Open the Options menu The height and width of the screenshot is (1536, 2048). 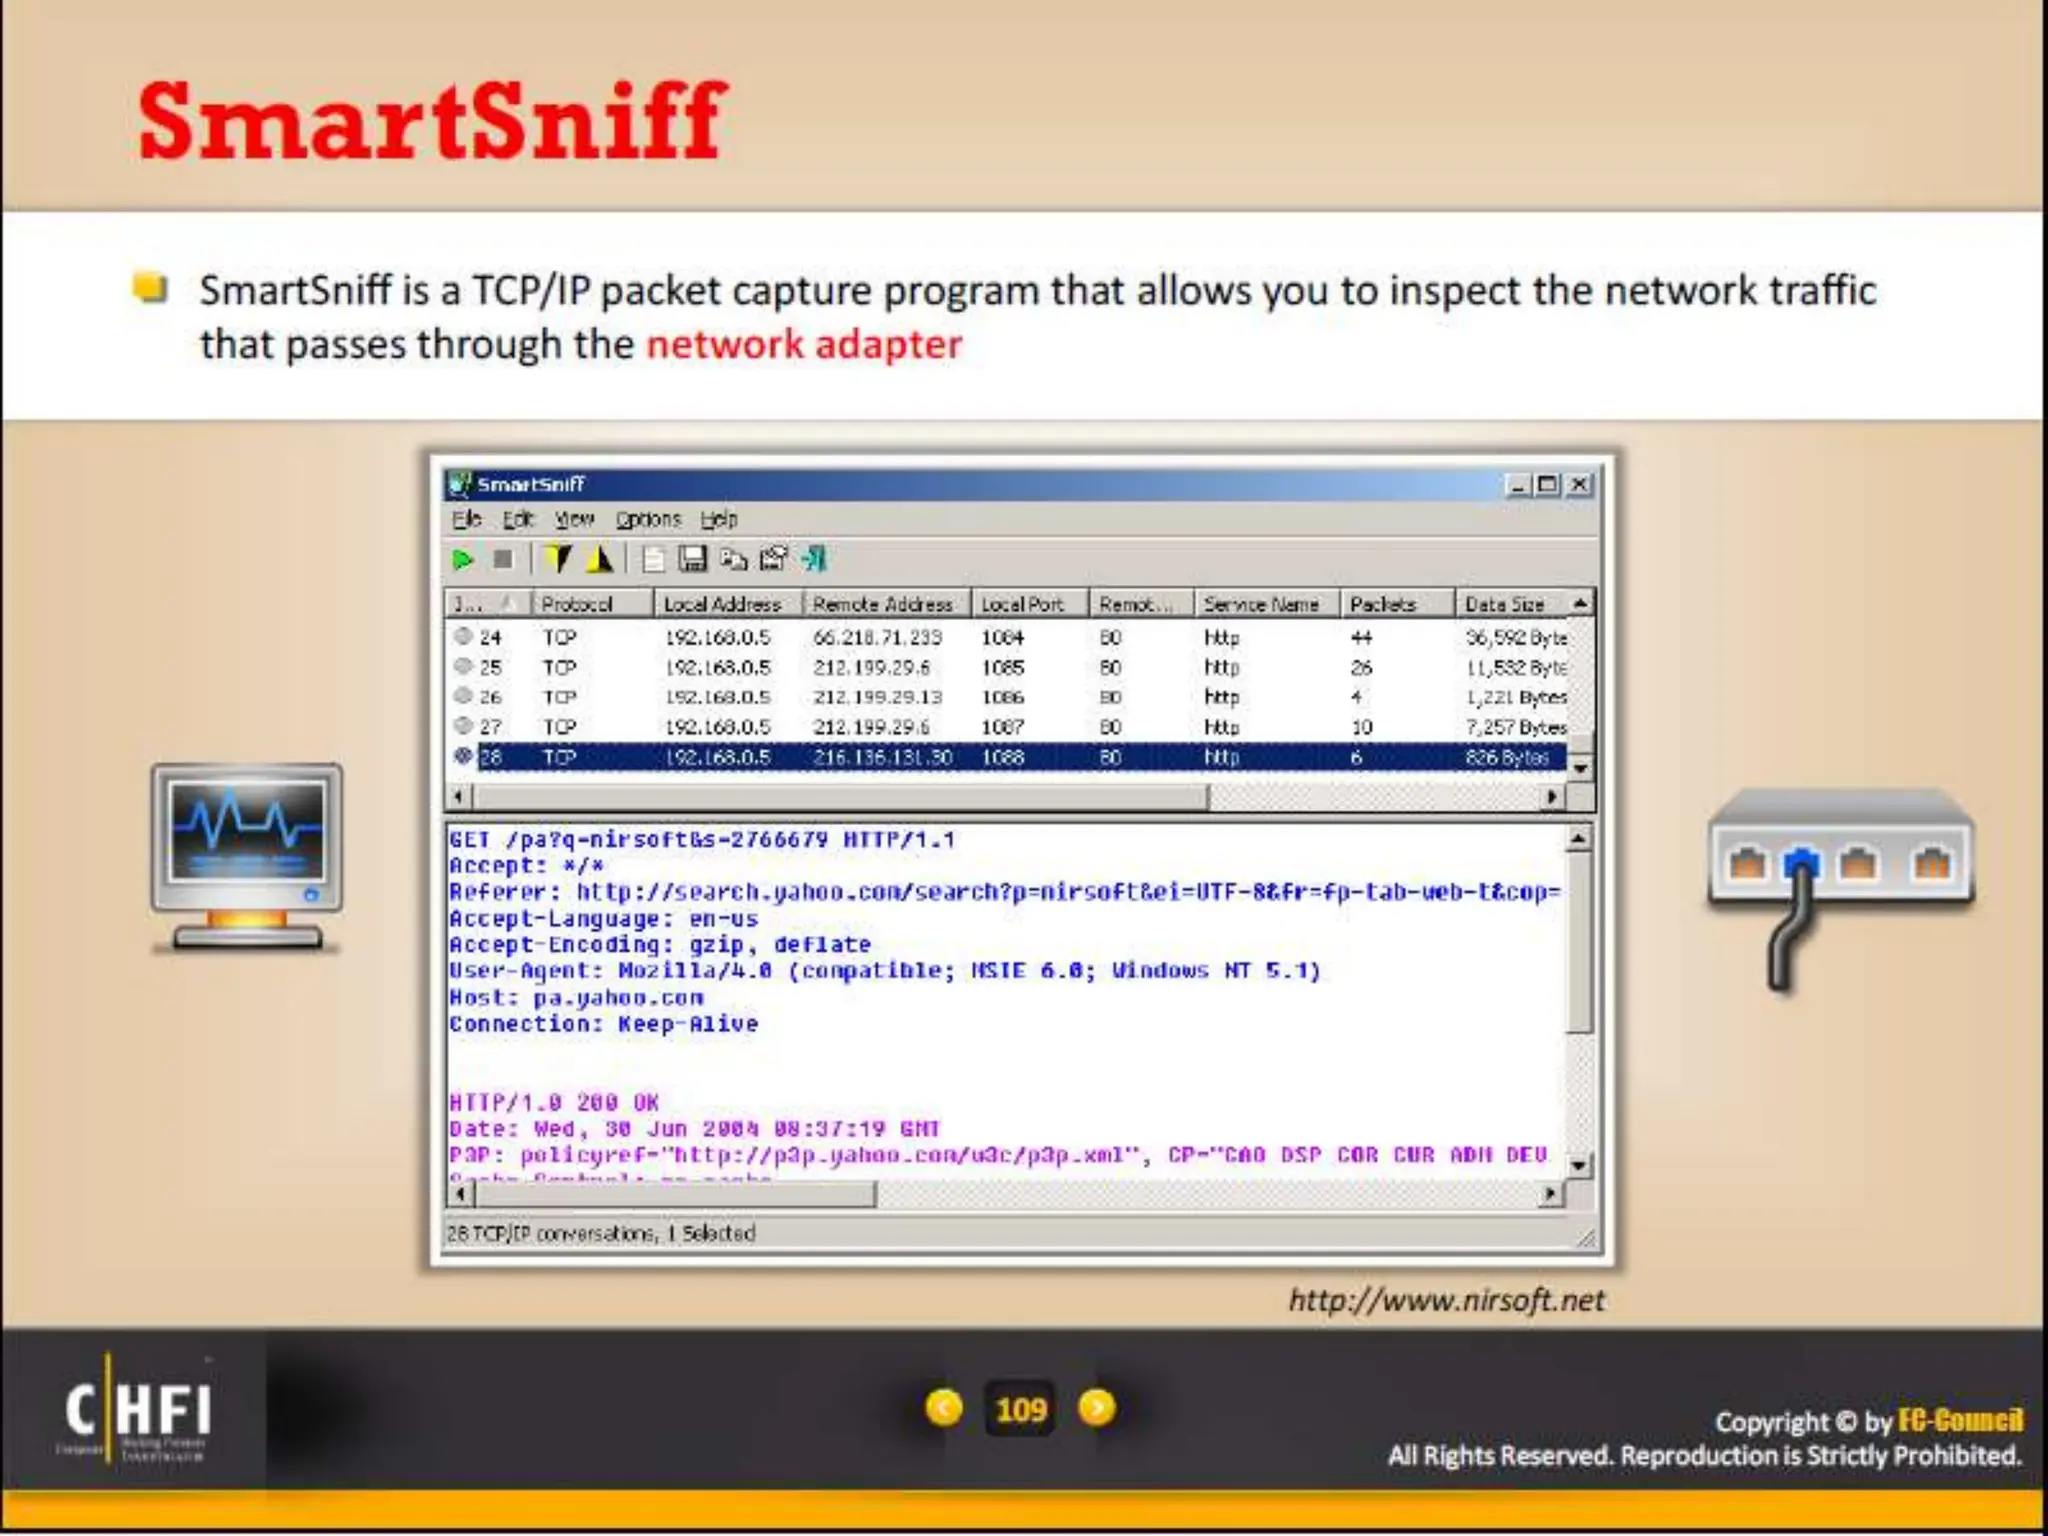pyautogui.click(x=648, y=519)
